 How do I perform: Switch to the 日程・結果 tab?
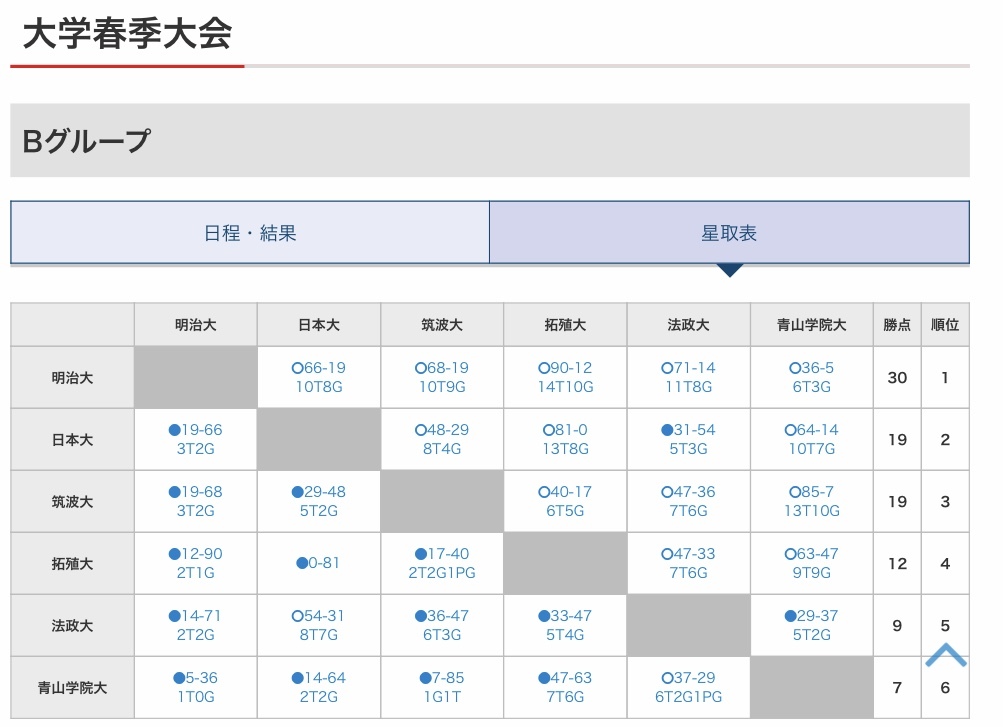coord(250,233)
